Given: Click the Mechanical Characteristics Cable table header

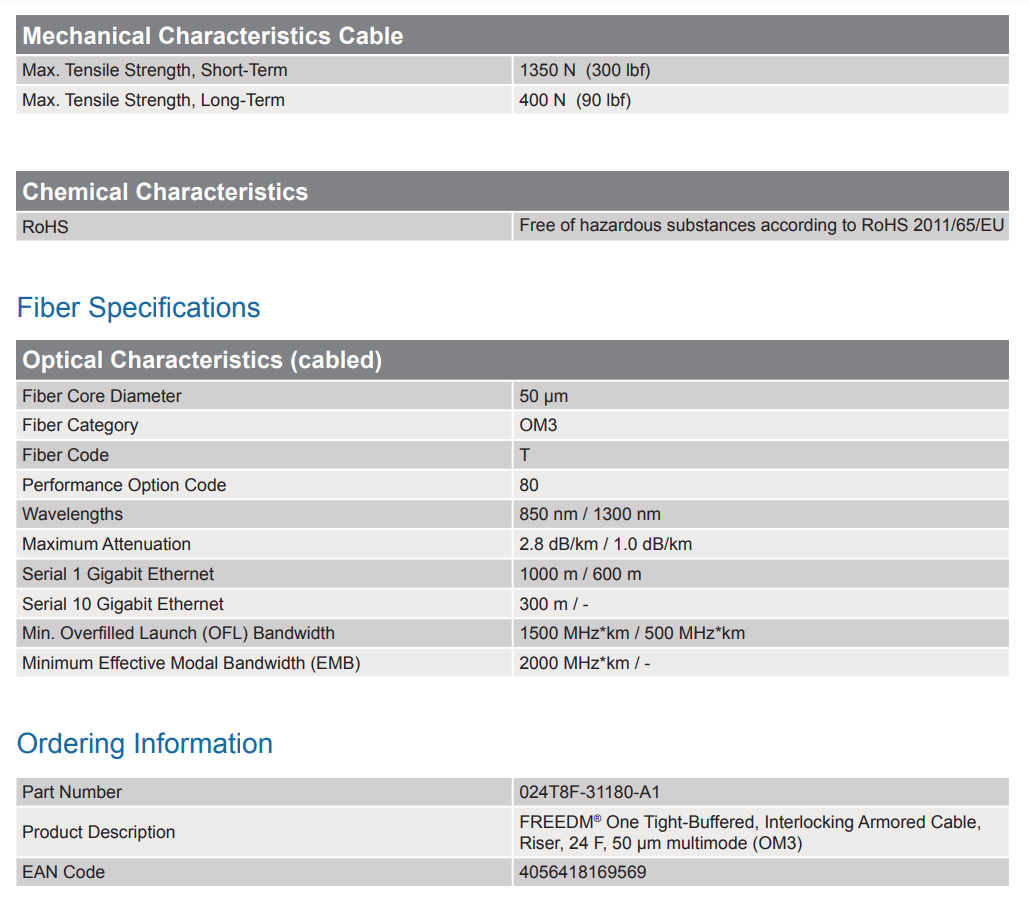Looking at the screenshot, I should coord(212,36).
